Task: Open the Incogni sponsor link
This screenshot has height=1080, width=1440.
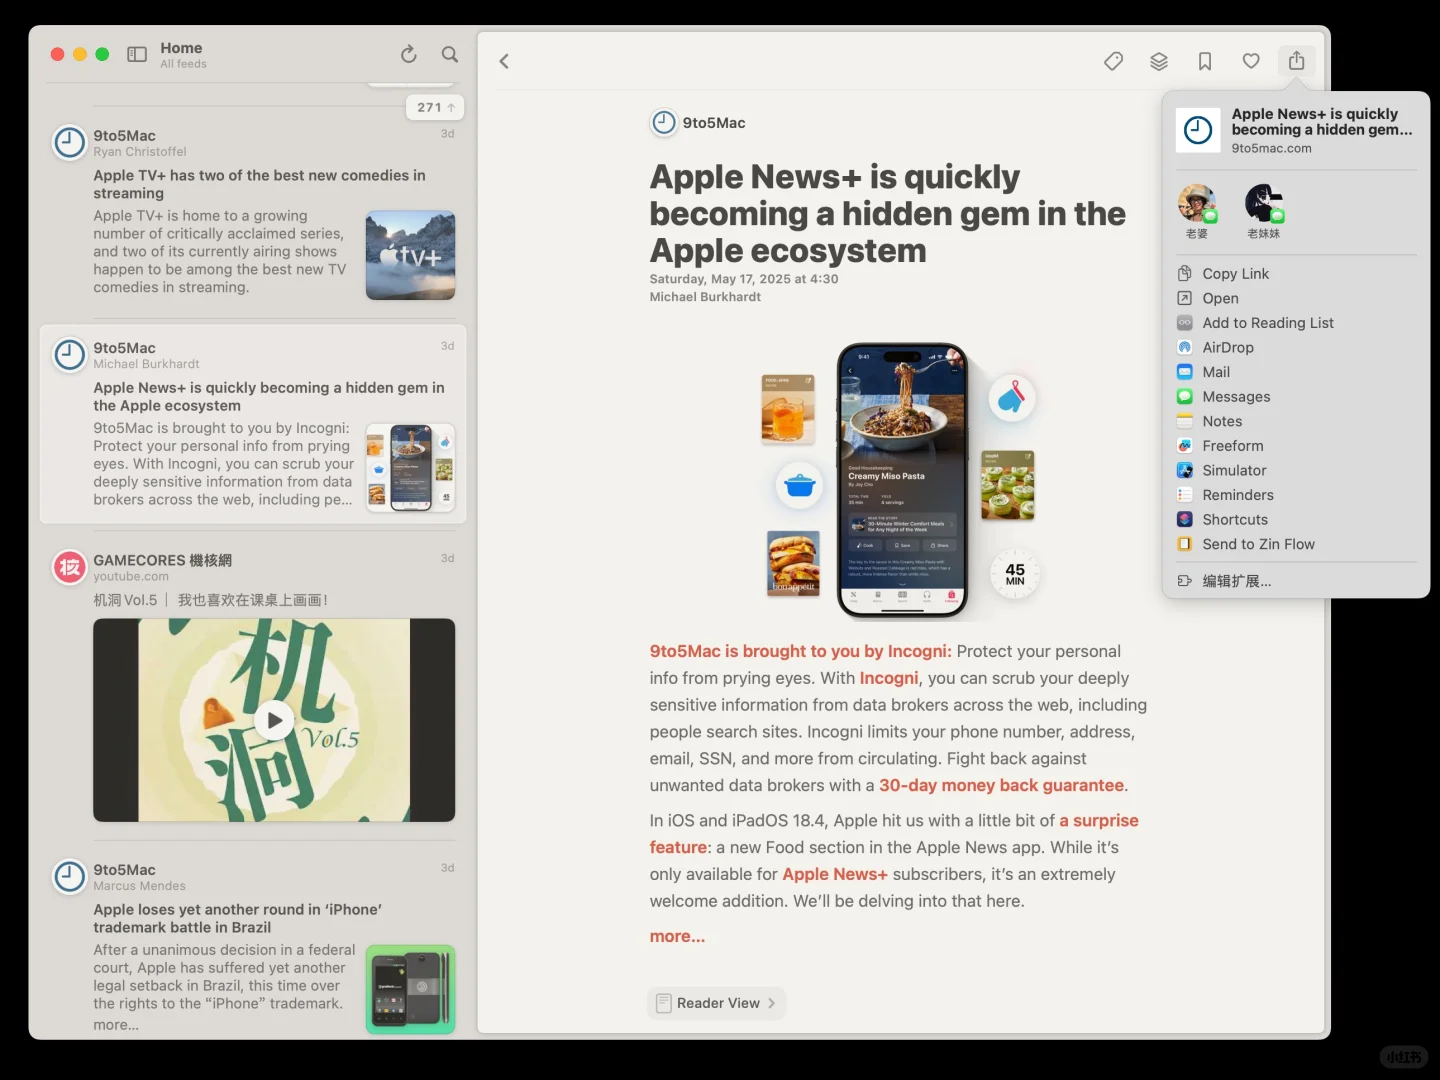Action: (800, 651)
